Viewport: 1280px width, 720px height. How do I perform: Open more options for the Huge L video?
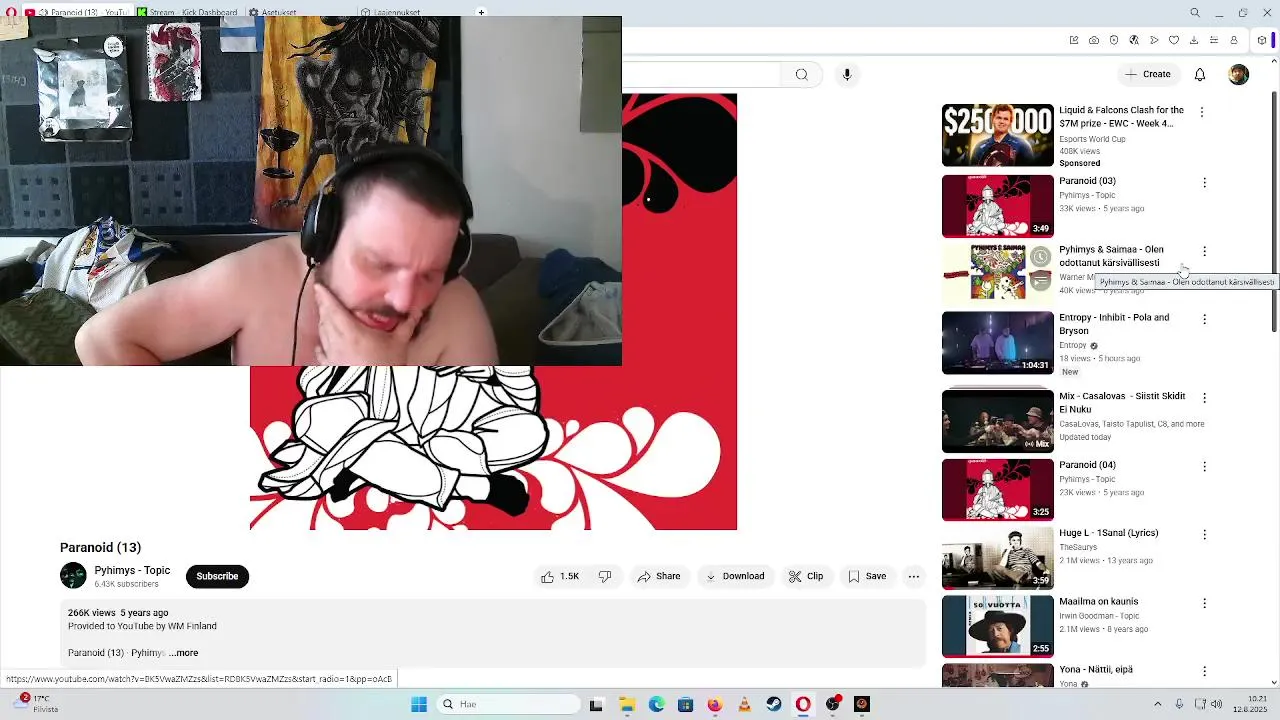1204,535
